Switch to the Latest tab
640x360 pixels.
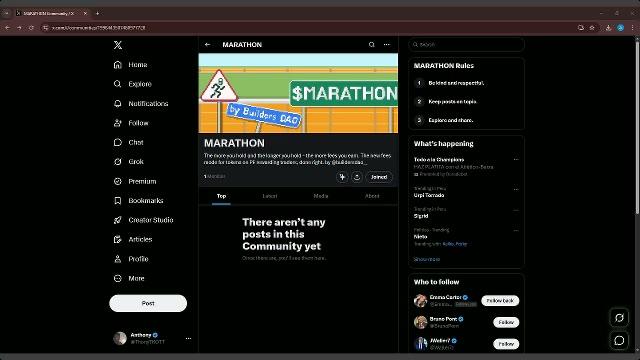(x=270, y=196)
